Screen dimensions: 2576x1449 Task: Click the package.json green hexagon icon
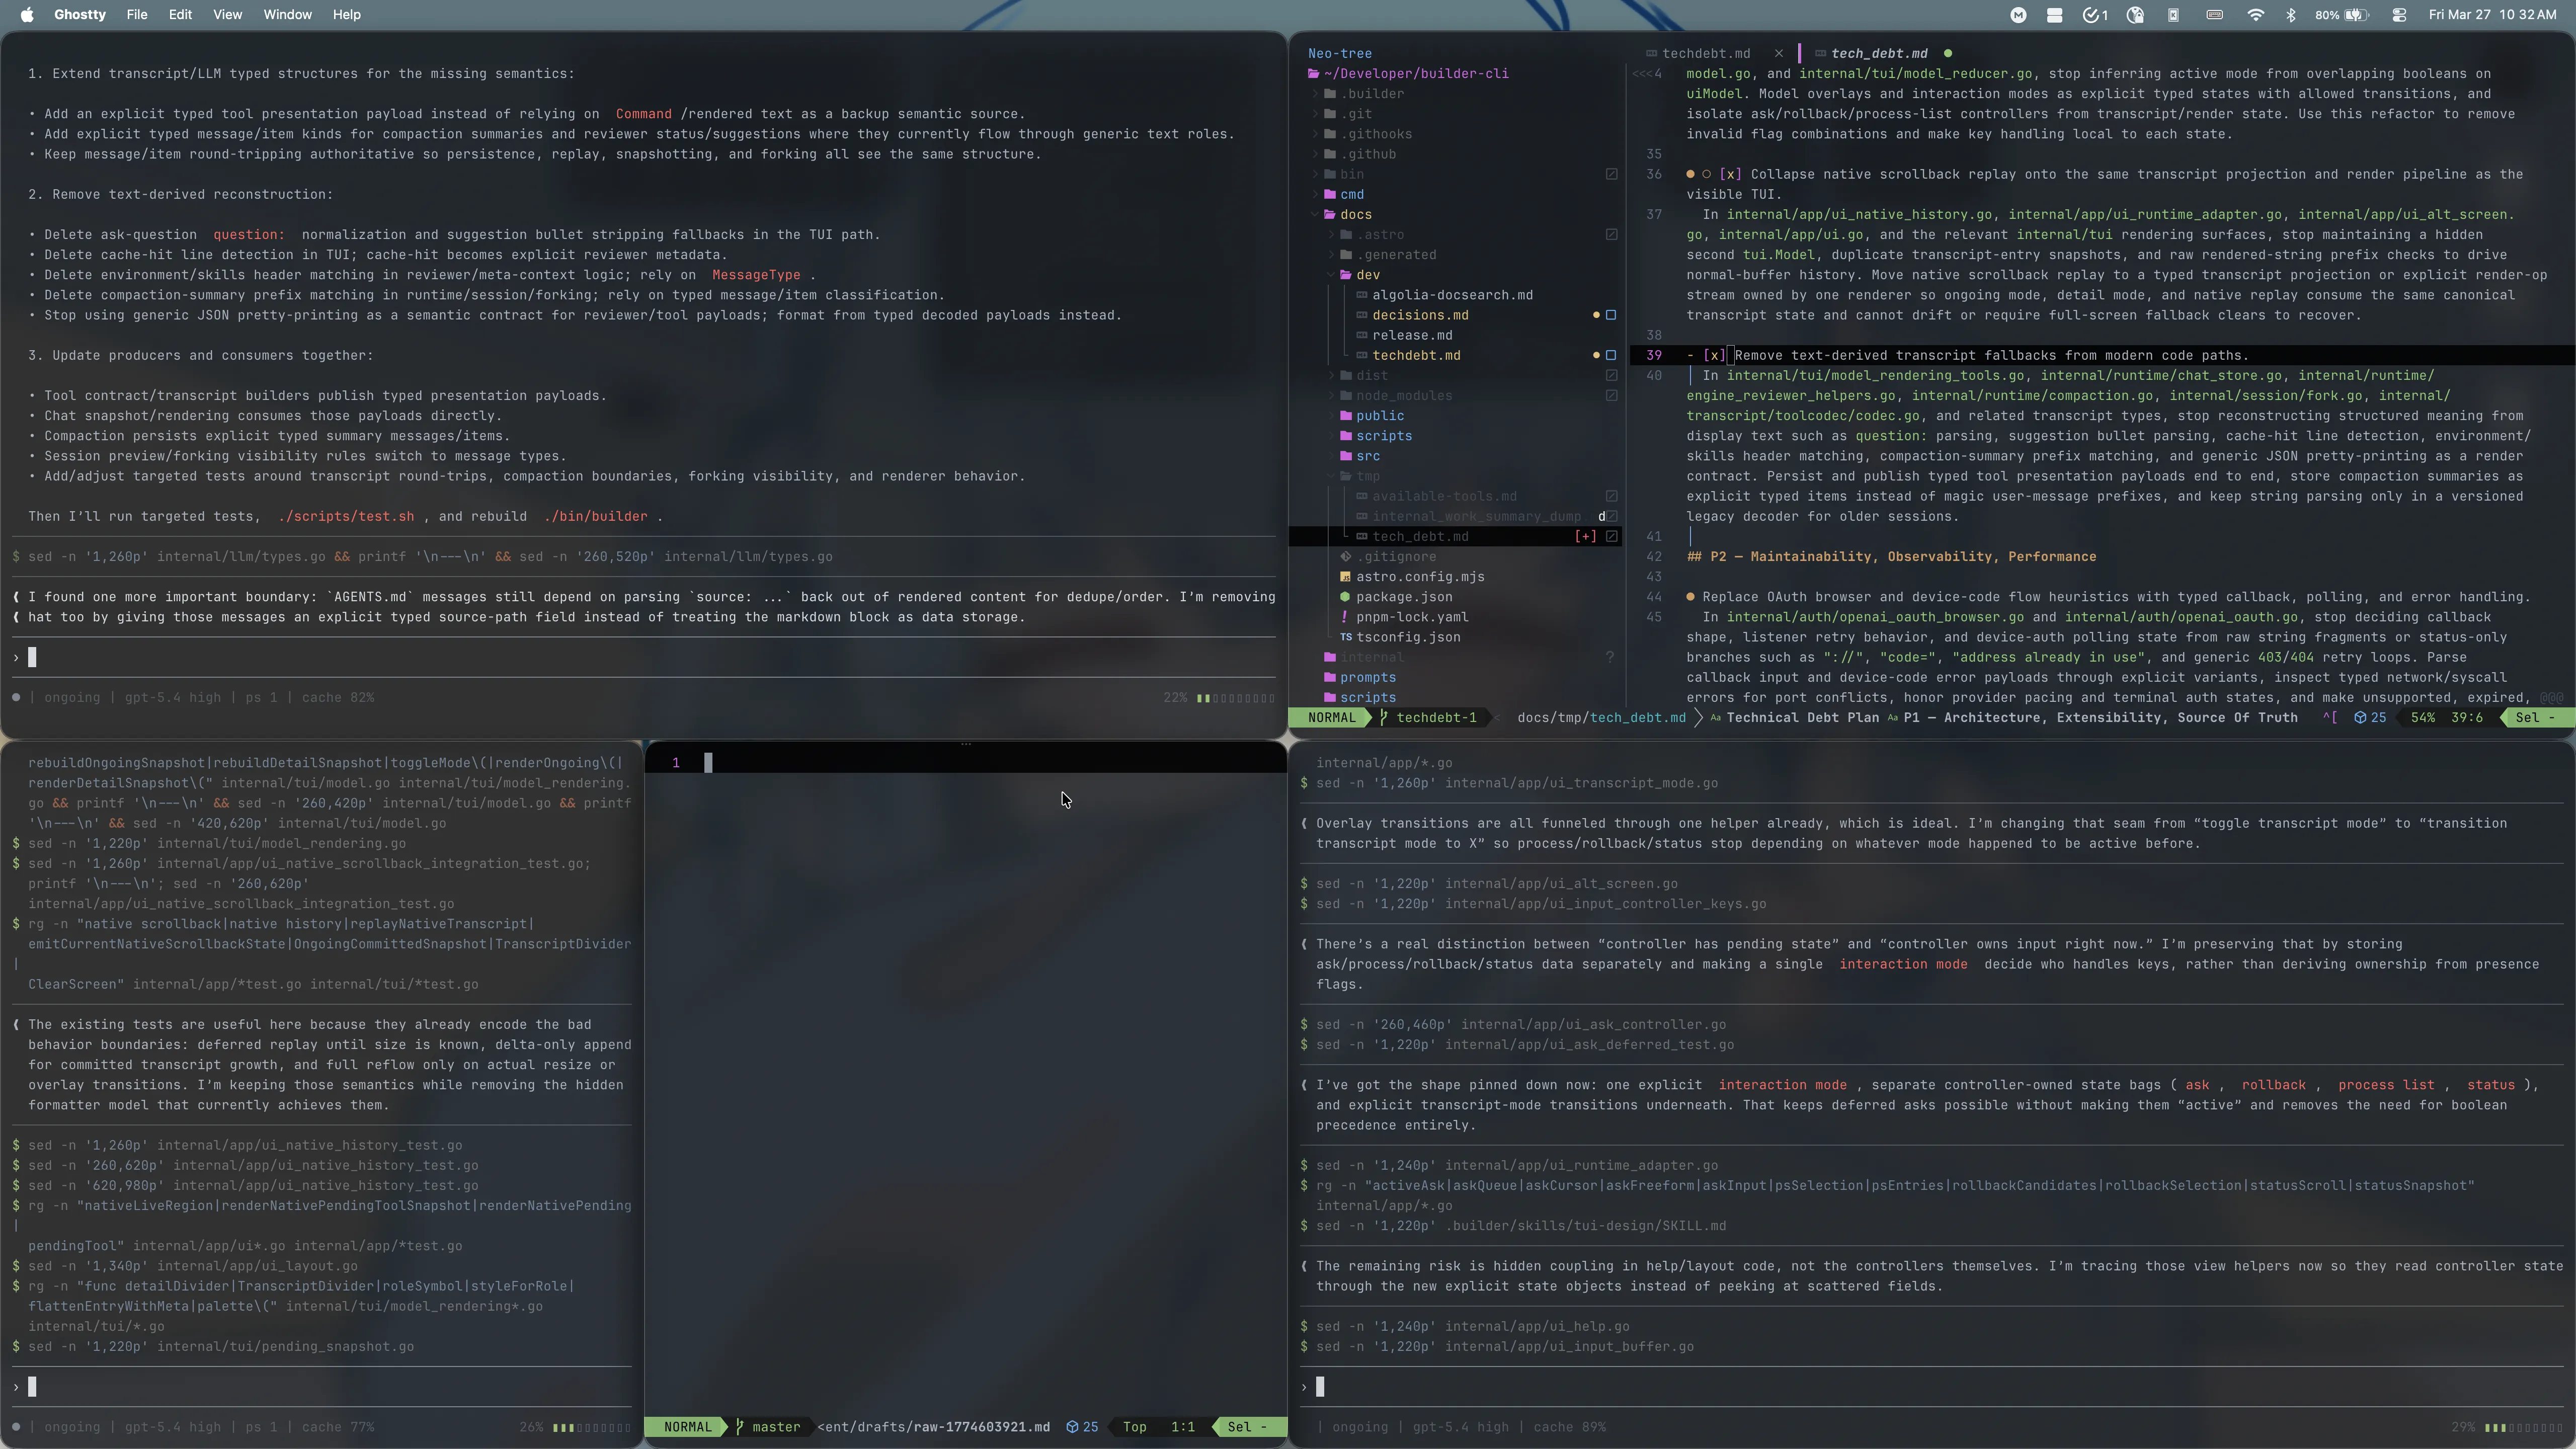pyautogui.click(x=1345, y=597)
